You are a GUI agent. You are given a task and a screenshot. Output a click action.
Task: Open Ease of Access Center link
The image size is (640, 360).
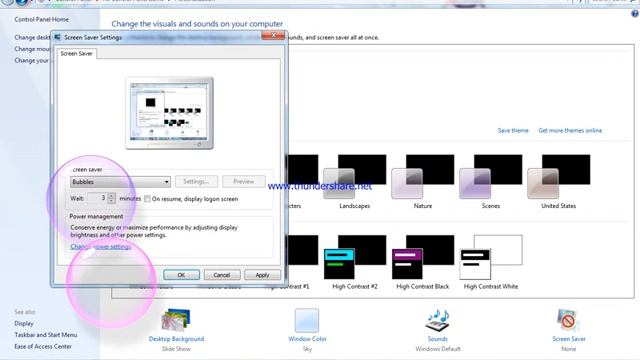43,346
